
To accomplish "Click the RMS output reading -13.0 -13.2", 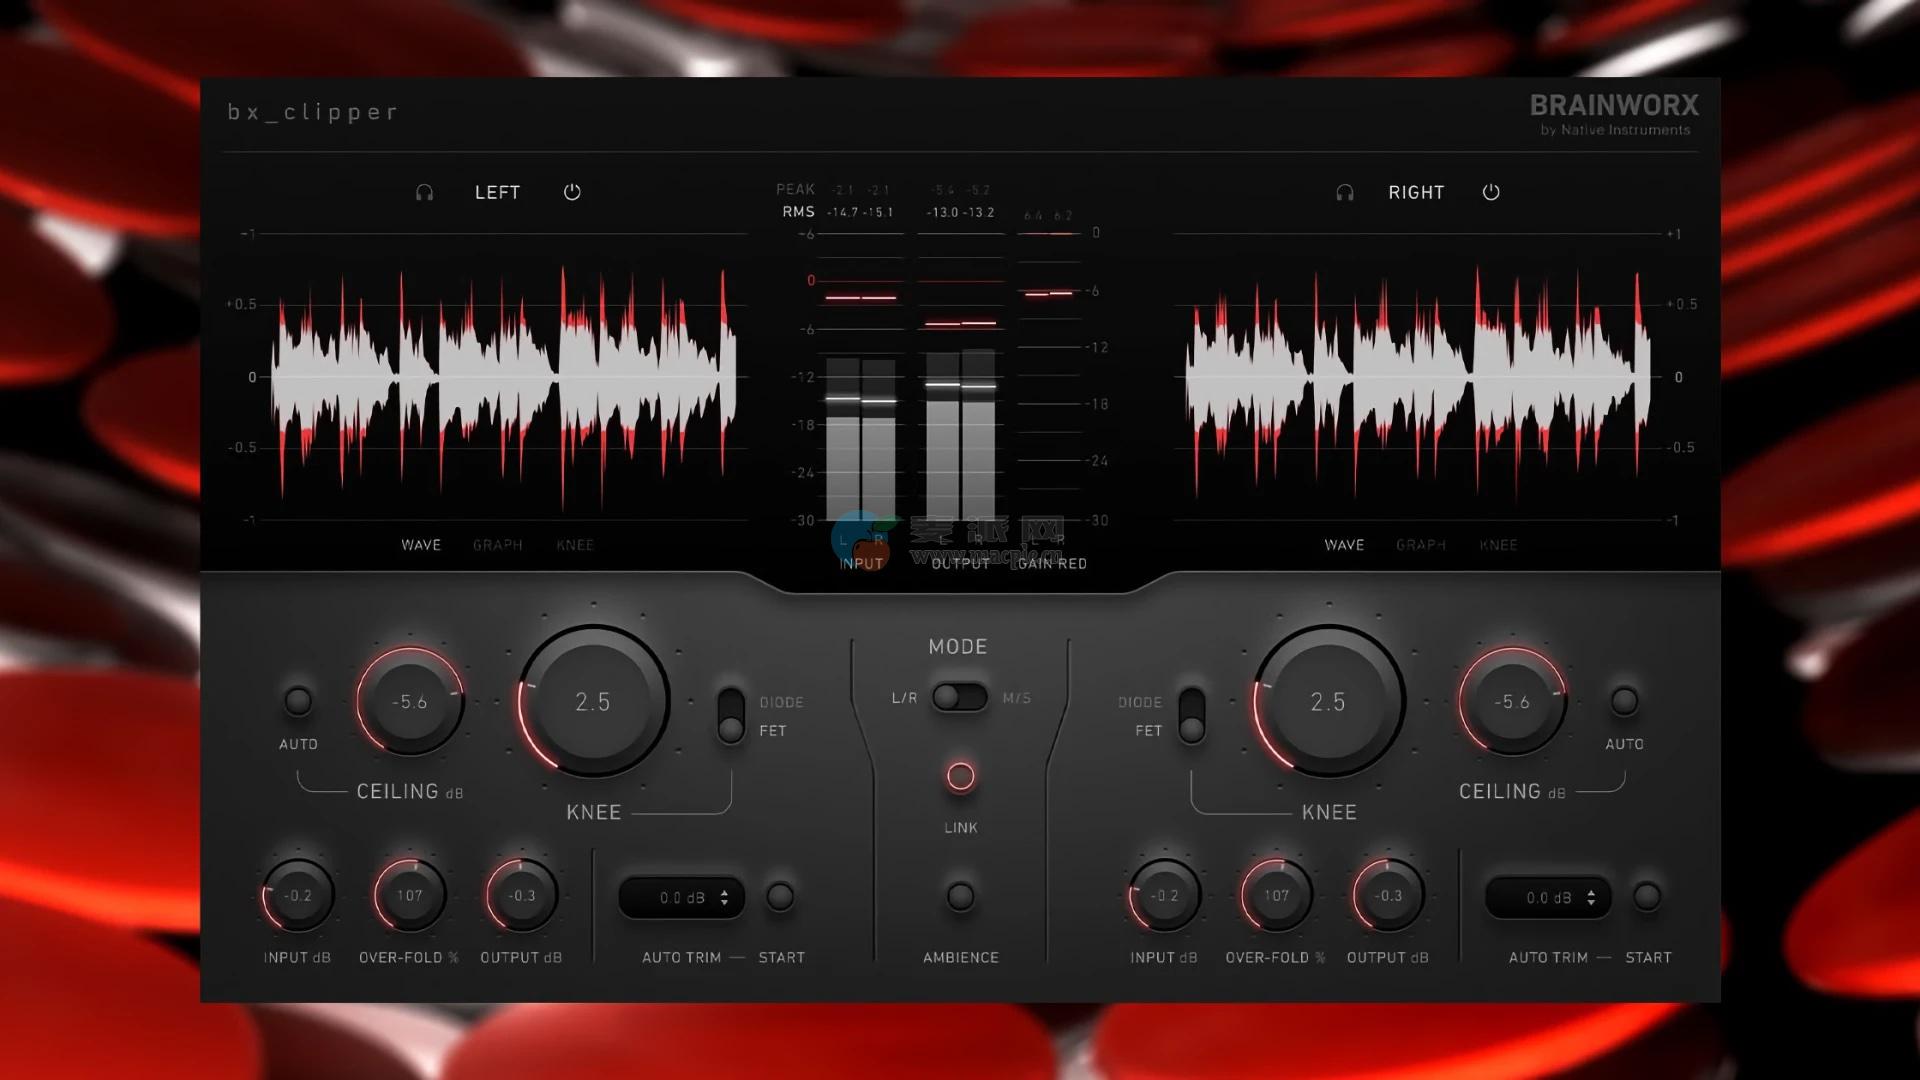I will pos(960,212).
